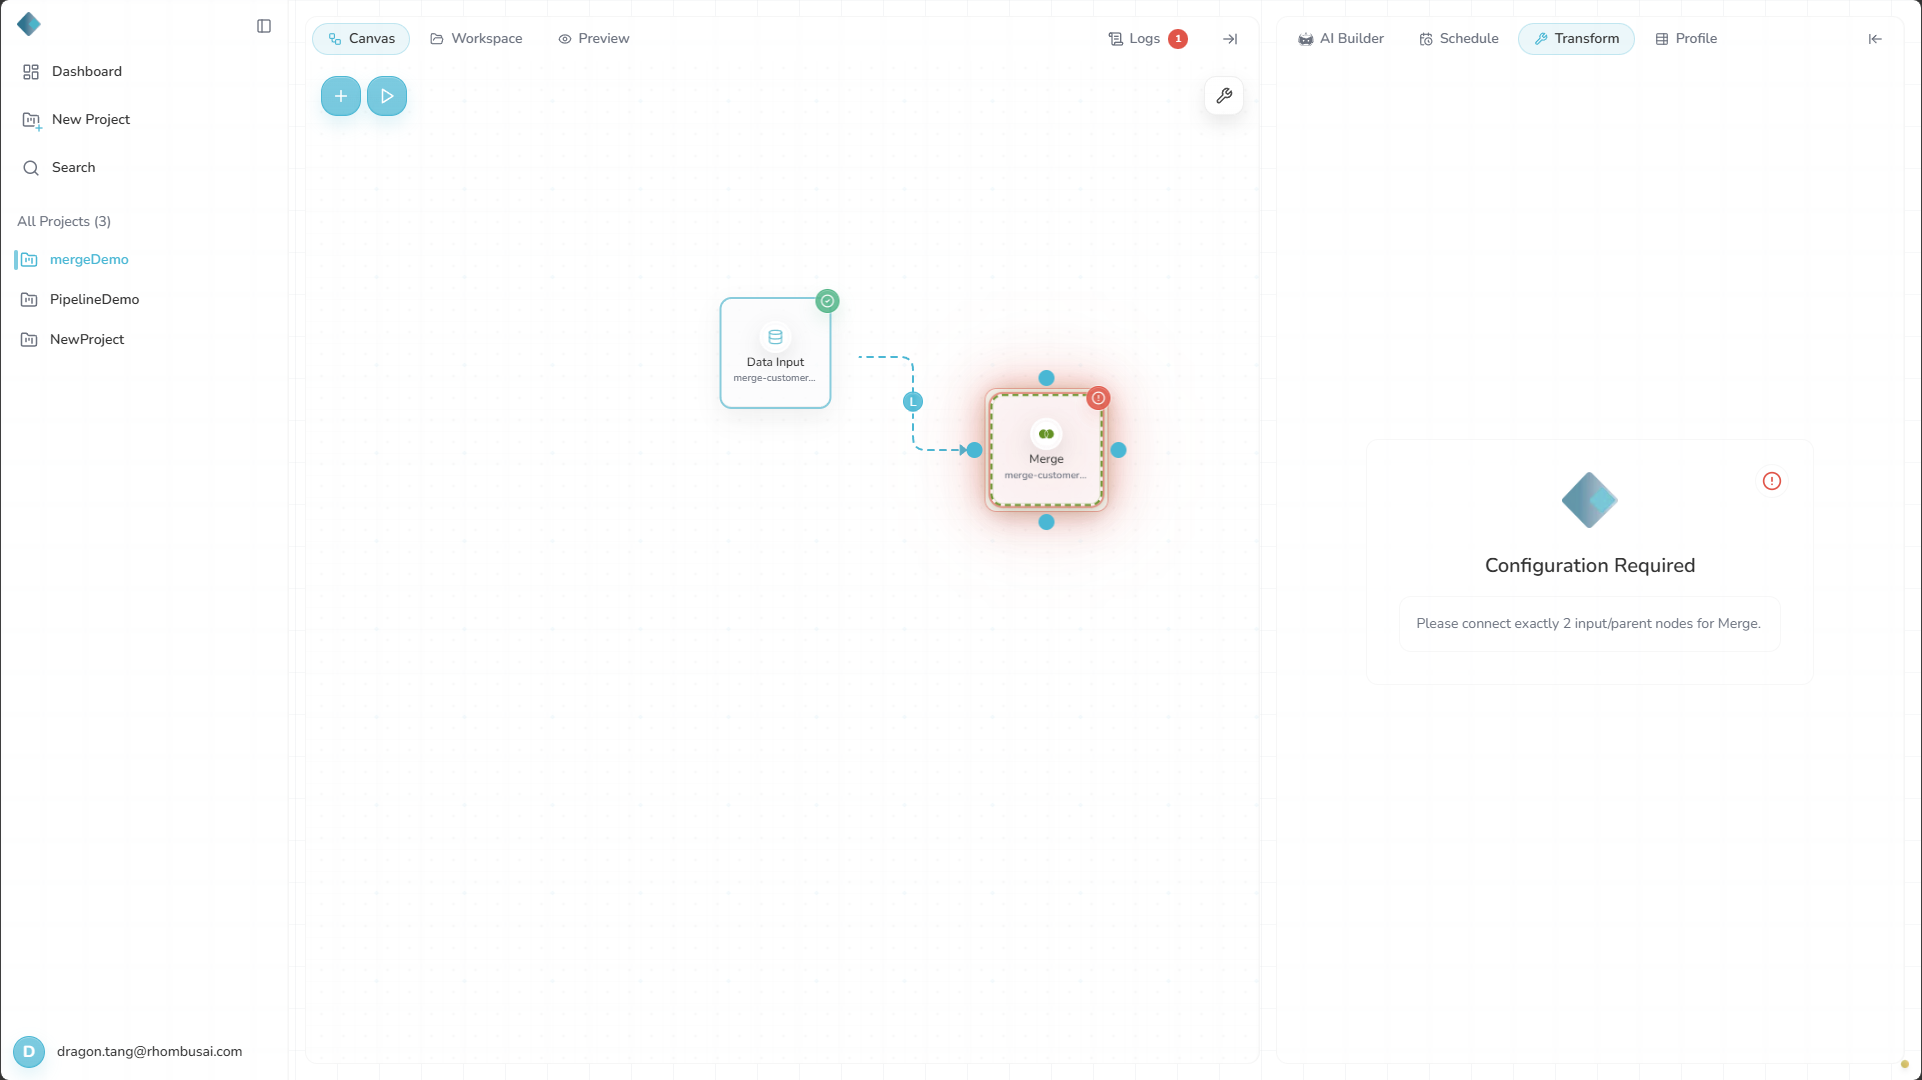1922x1080 pixels.
Task: Select the Merge node
Action: 1046,450
